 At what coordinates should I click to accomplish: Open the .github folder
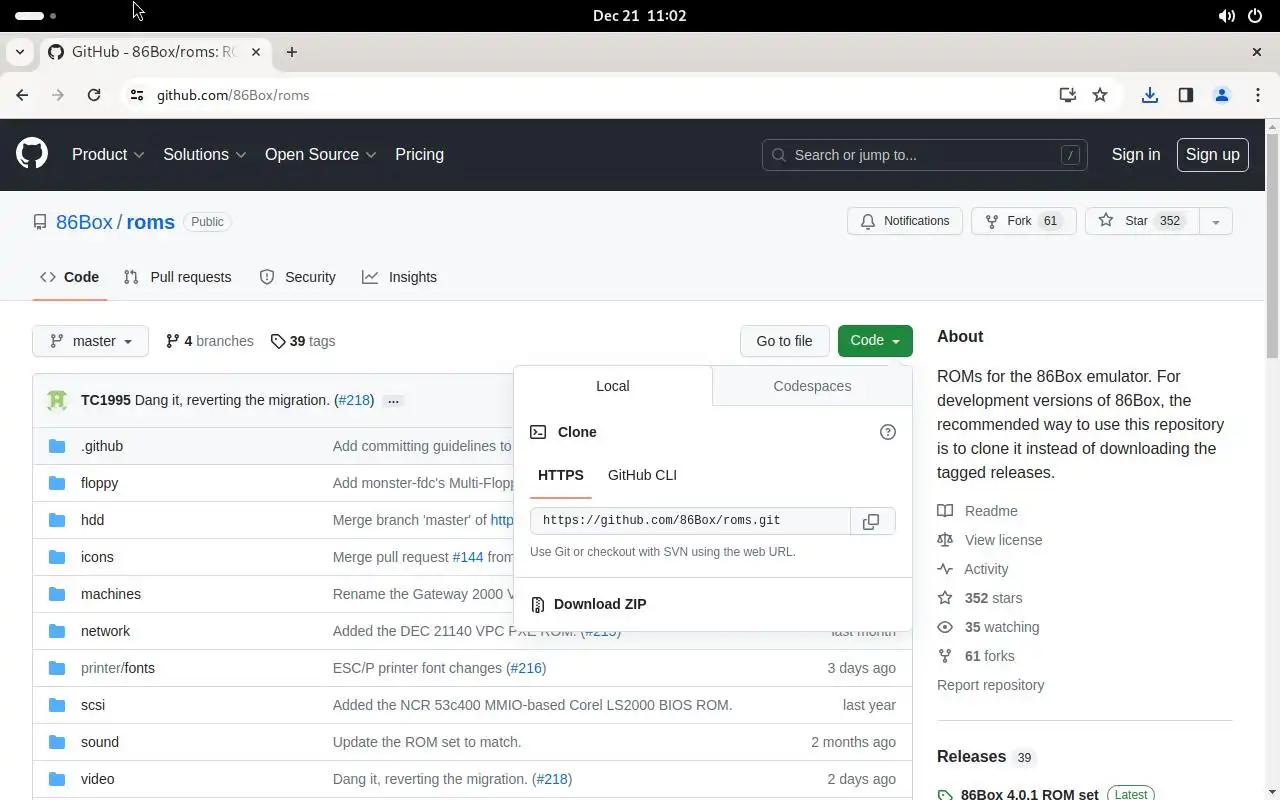pos(102,446)
